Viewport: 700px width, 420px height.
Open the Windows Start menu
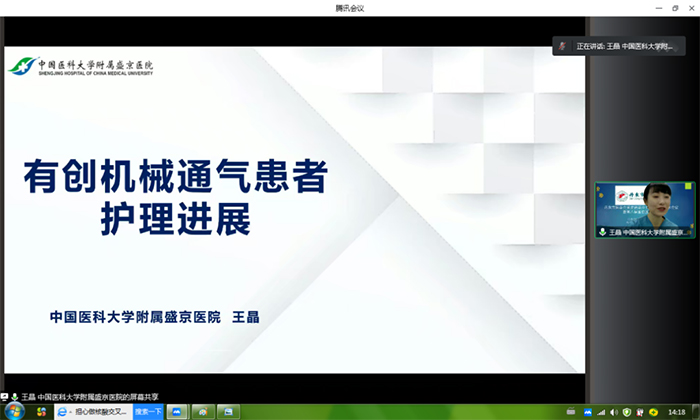(12, 411)
